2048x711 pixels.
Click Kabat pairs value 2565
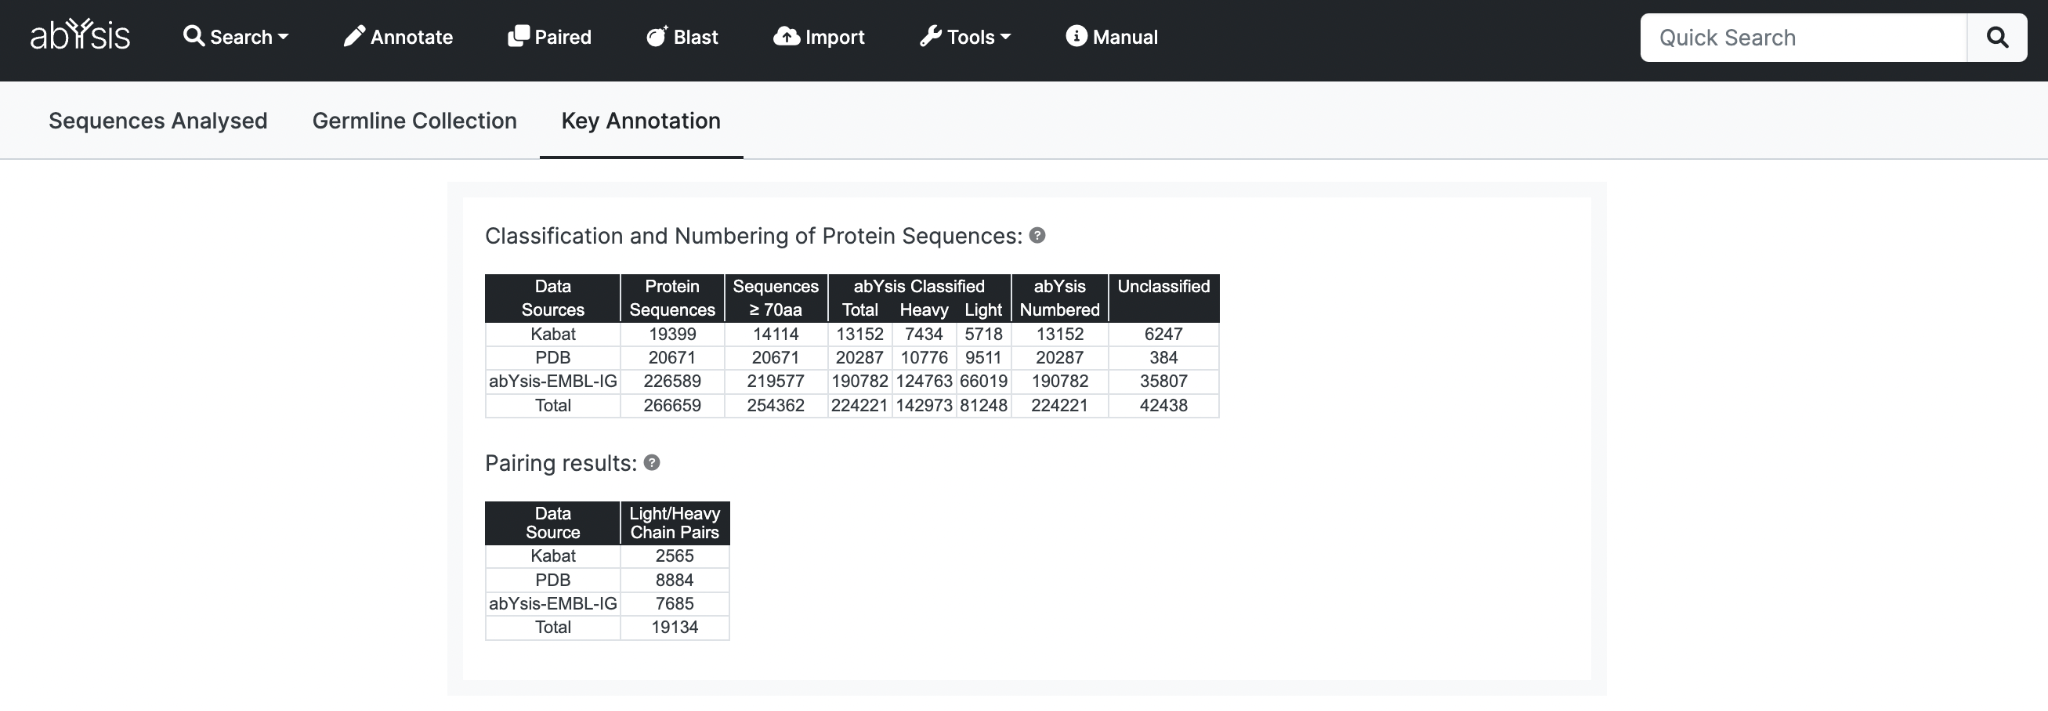click(675, 556)
